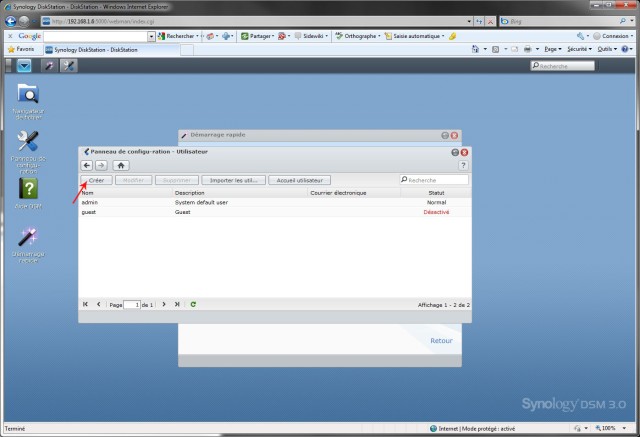
Task: Click the IE home page icon
Action: point(475,49)
